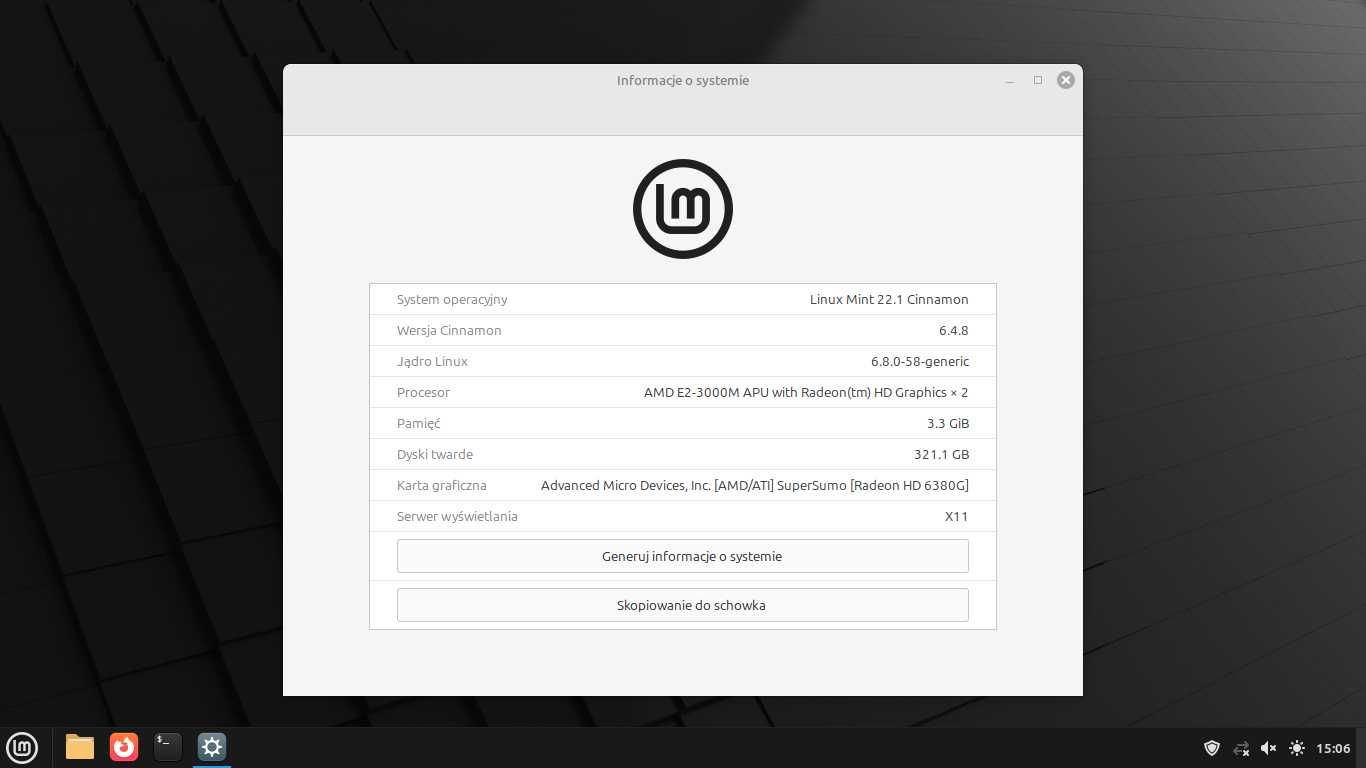The image size is (1366, 768).
Task: Maximize the Informacje o systemie window
Action: click(1038, 80)
